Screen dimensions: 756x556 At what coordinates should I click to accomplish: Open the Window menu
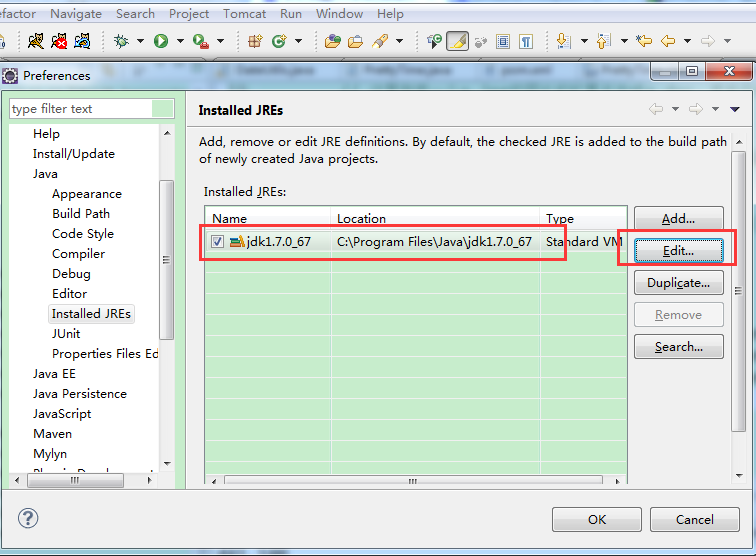point(339,14)
